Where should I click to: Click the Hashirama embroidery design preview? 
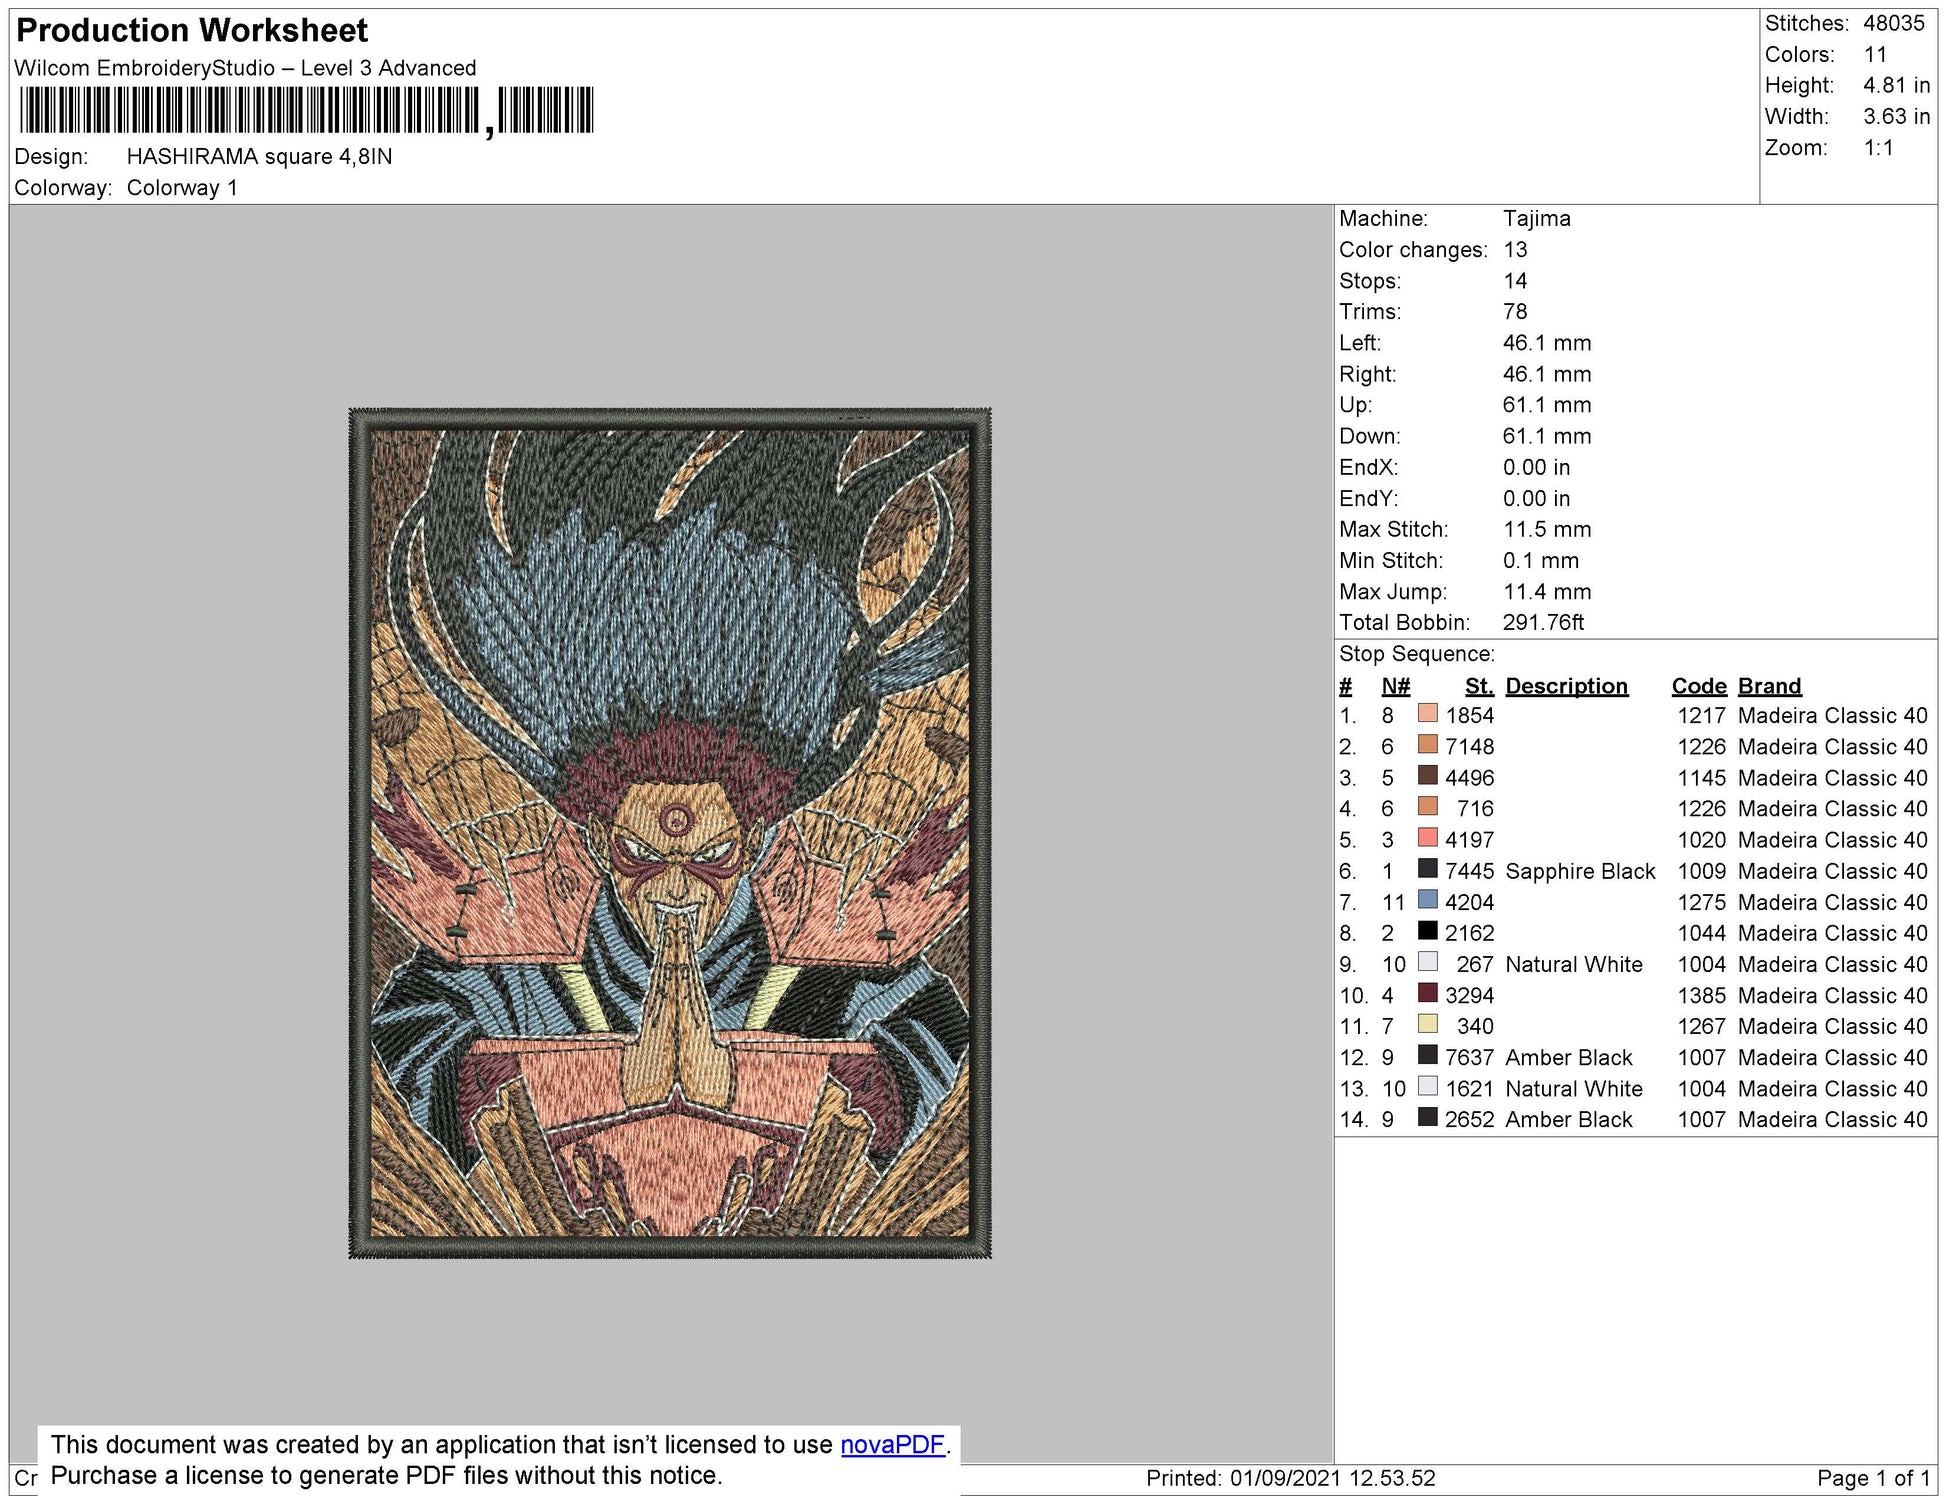point(669,832)
